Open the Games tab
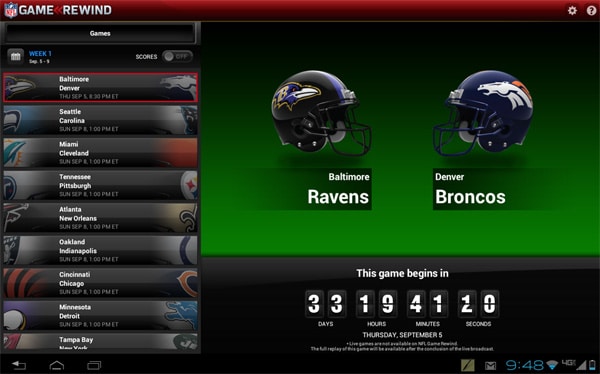This screenshot has width=600, height=374. [100, 33]
